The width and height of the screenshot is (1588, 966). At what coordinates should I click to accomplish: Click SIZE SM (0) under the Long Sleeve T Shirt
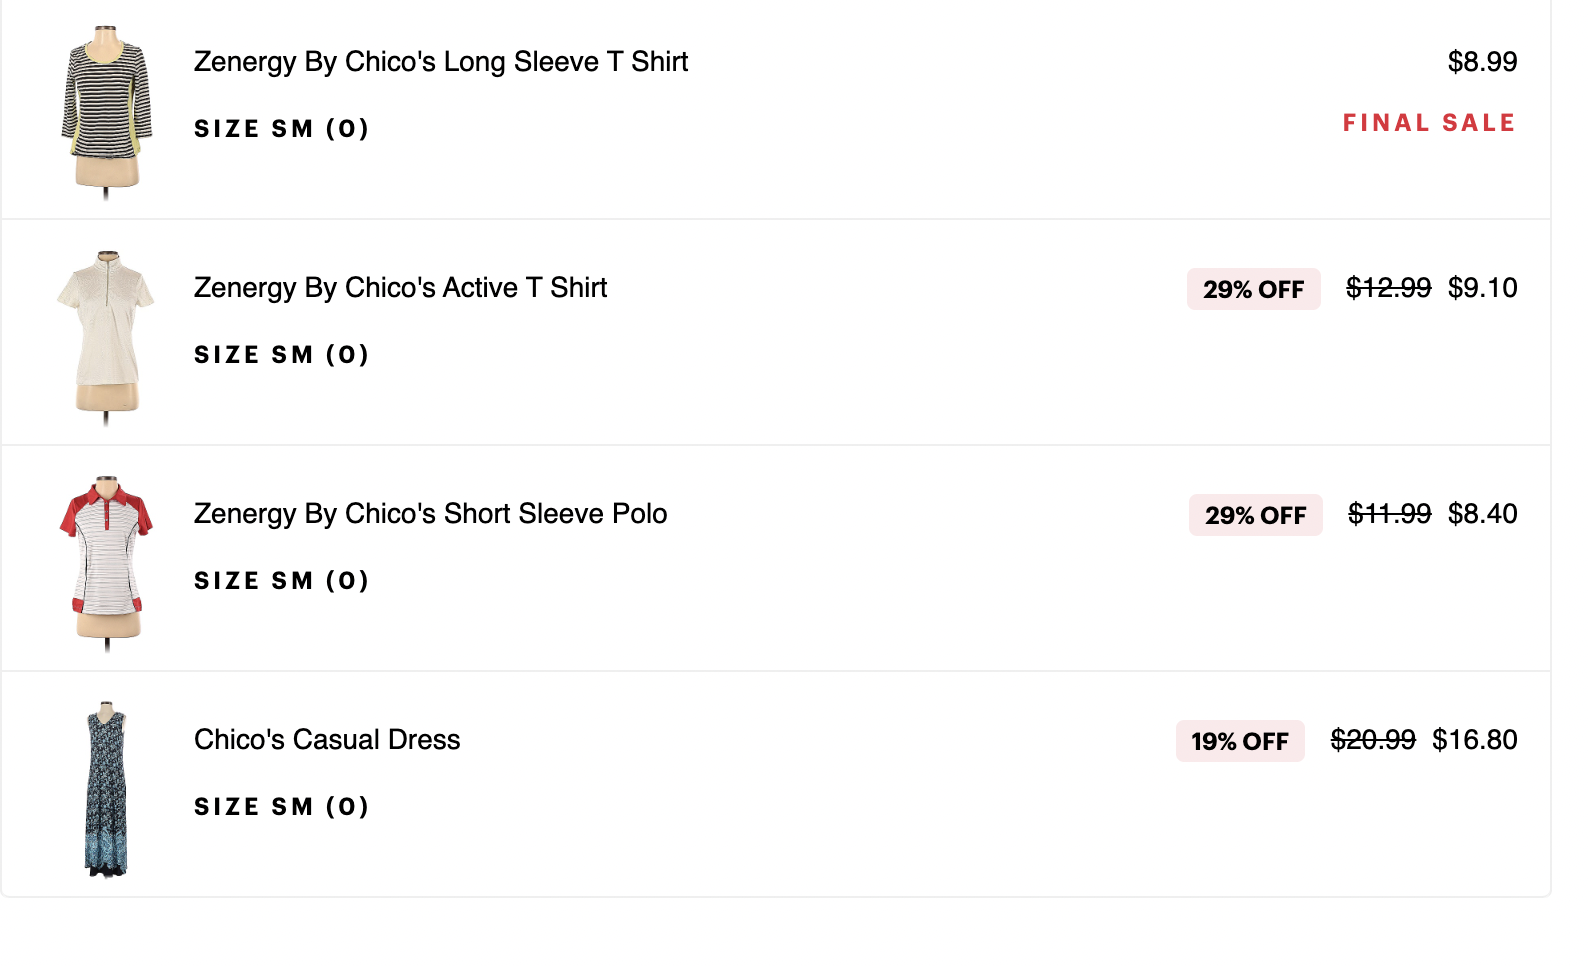(281, 129)
